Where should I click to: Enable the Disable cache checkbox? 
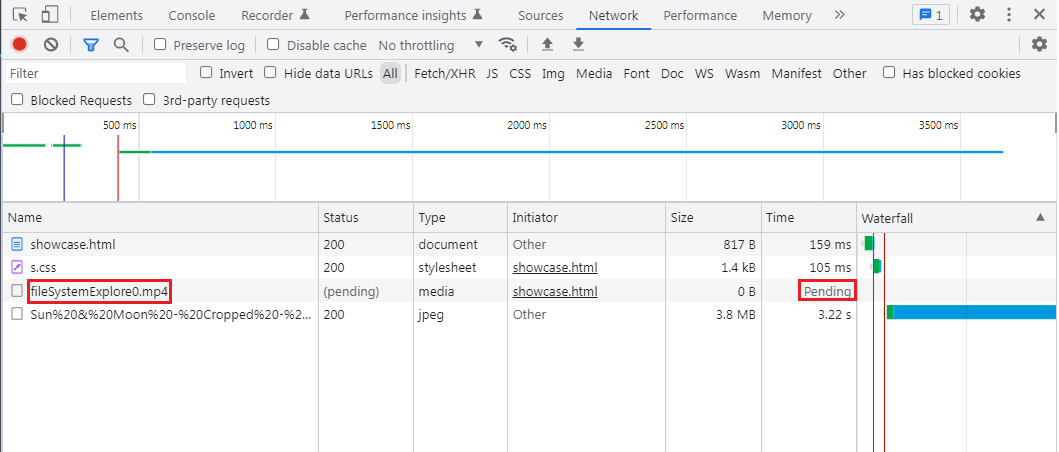tap(273, 45)
